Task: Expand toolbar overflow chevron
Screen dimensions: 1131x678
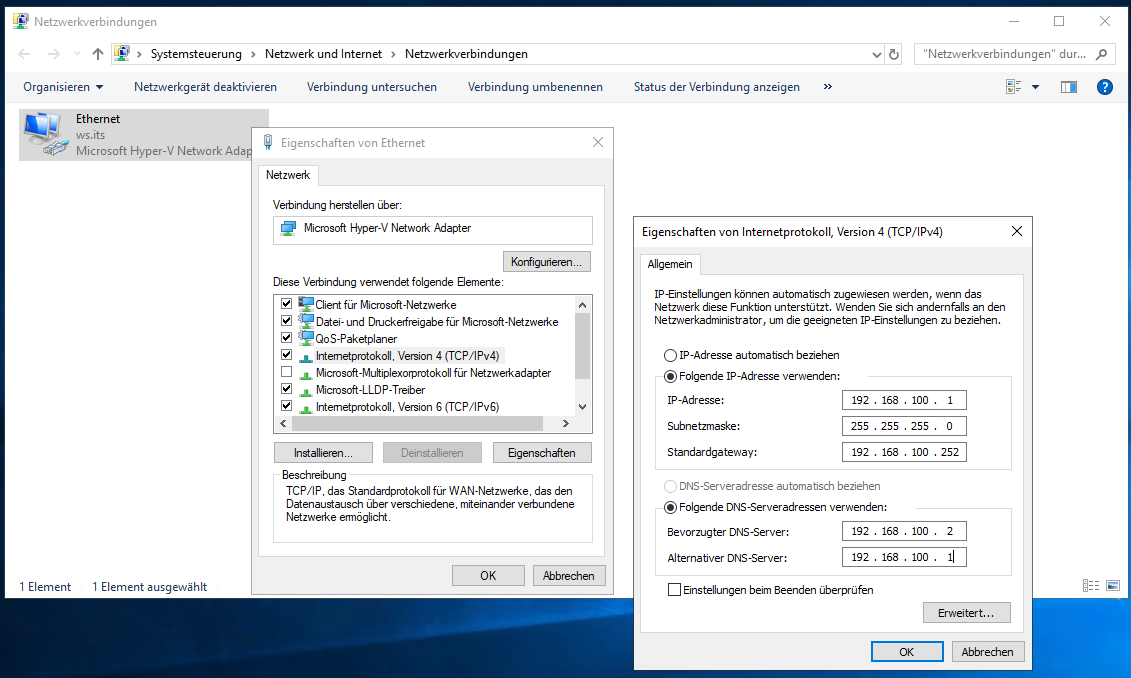Action: tap(827, 87)
